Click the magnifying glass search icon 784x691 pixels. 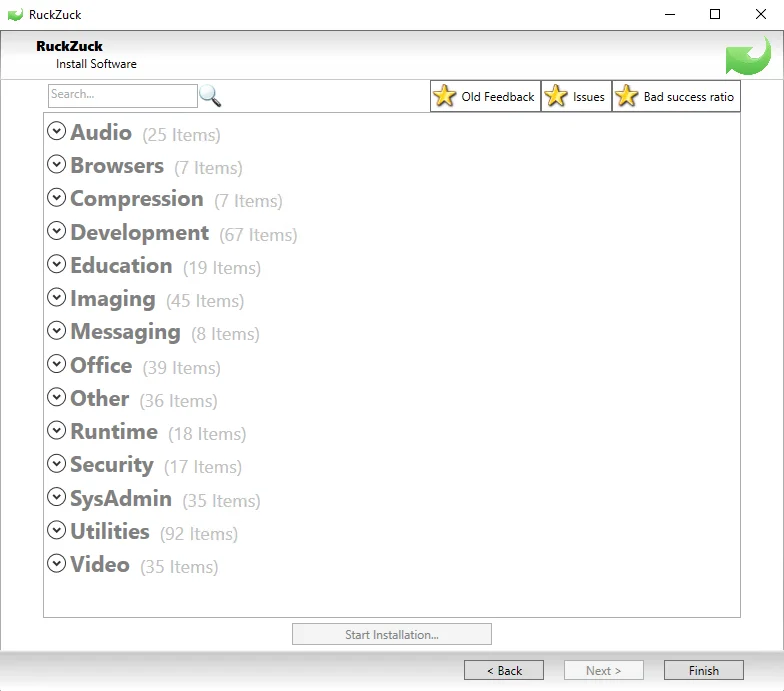tap(210, 96)
